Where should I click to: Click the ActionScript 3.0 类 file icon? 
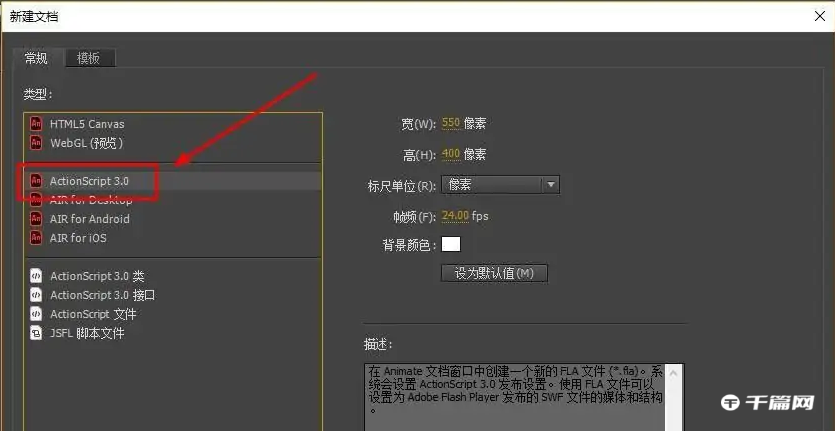tap(36, 276)
